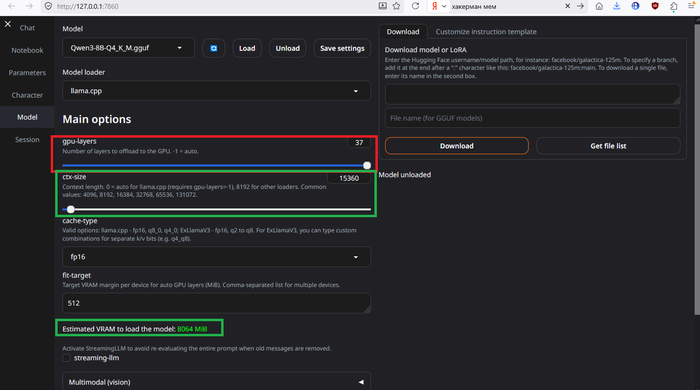The width and height of the screenshot is (700, 390).
Task: Reload the page
Action: 415,6
